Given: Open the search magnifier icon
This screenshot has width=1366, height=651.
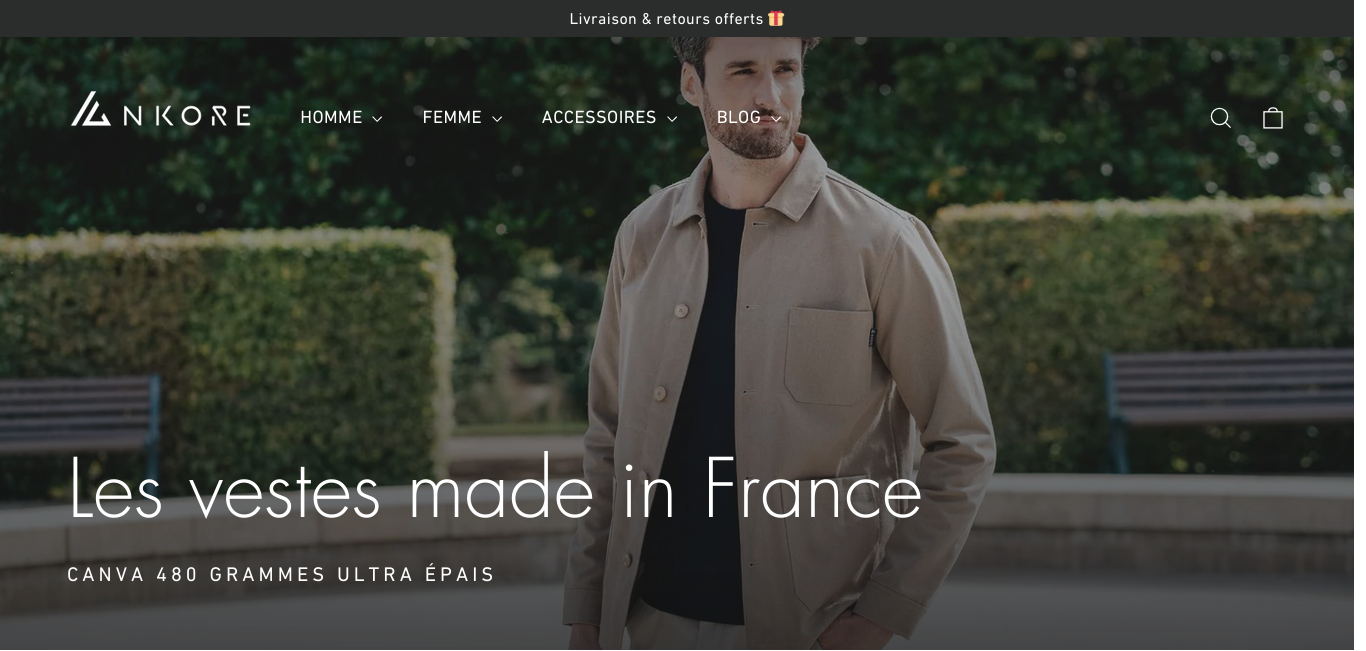Looking at the screenshot, I should pyautogui.click(x=1220, y=118).
